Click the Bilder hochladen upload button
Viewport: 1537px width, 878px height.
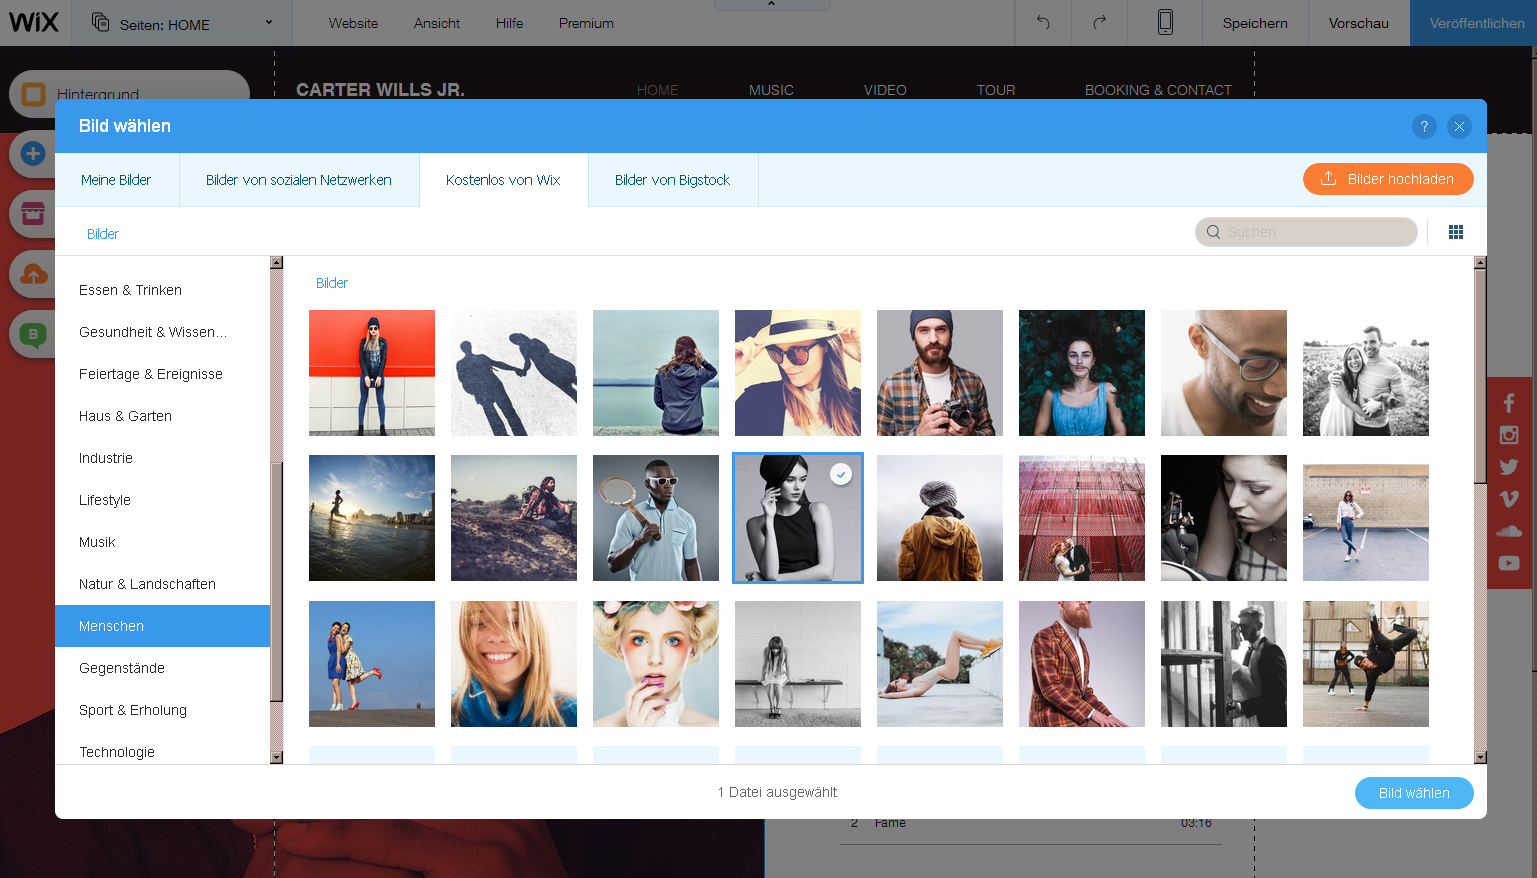tap(1388, 179)
